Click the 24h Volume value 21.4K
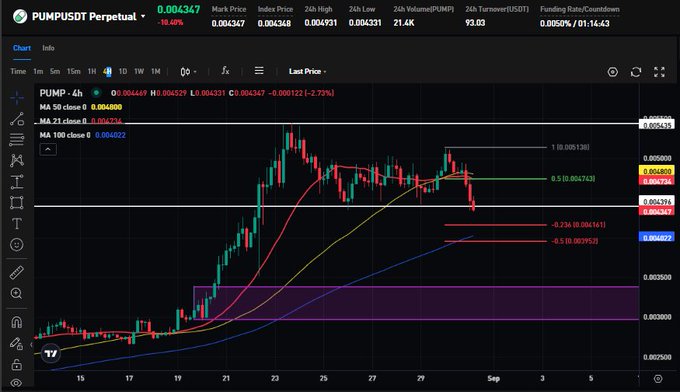The height and width of the screenshot is (392, 680). [403, 23]
